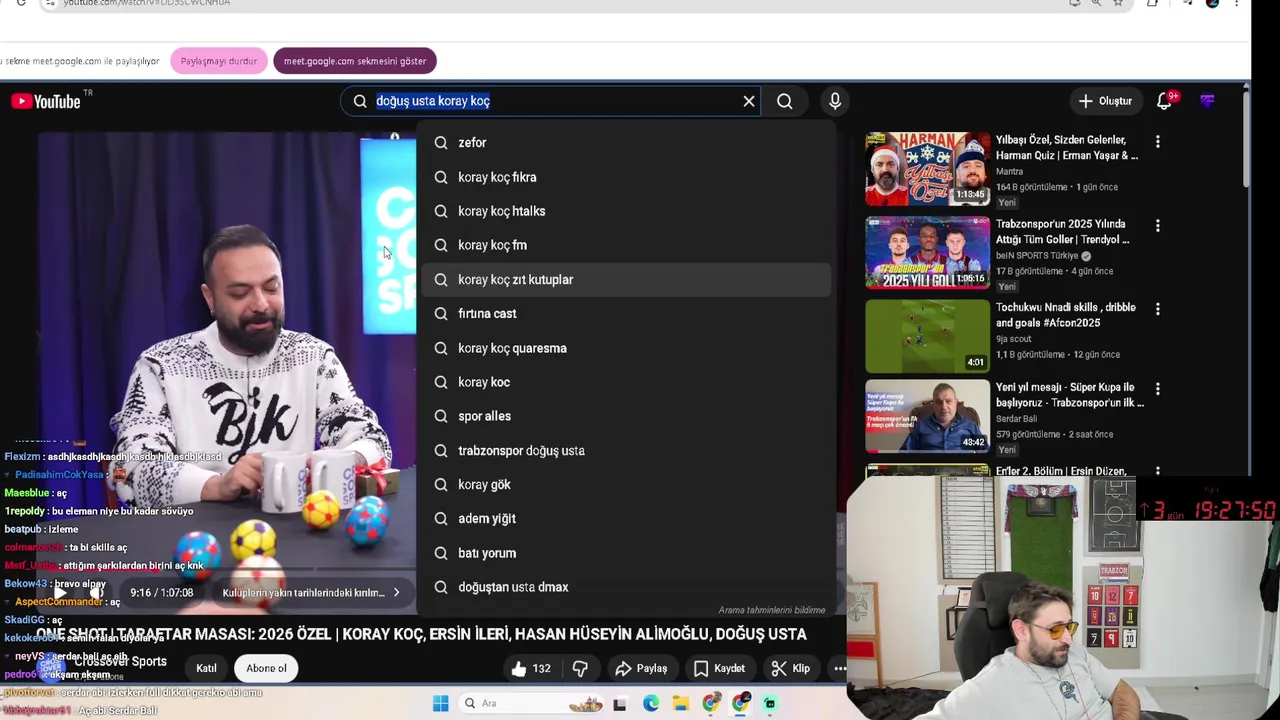Select suggestion 'doğuştan usta dmax'
The width and height of the screenshot is (1280, 720).
[x=626, y=587]
